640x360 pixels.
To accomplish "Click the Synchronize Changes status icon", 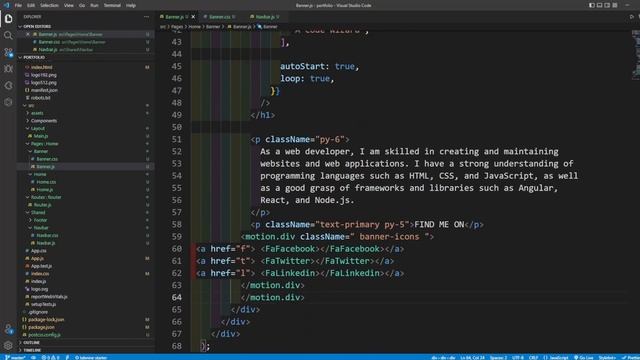I will [x=33, y=358].
